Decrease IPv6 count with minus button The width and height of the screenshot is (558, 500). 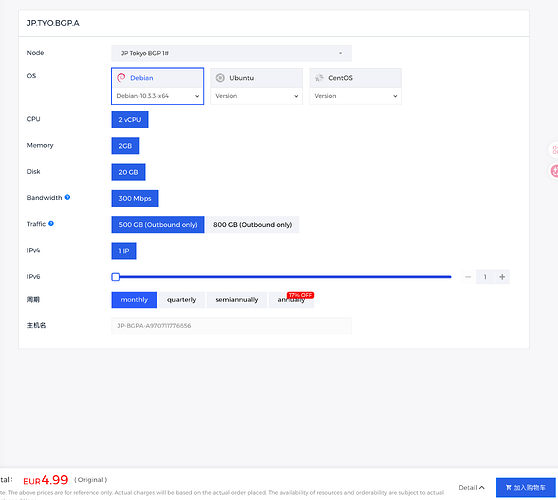[x=468, y=277]
